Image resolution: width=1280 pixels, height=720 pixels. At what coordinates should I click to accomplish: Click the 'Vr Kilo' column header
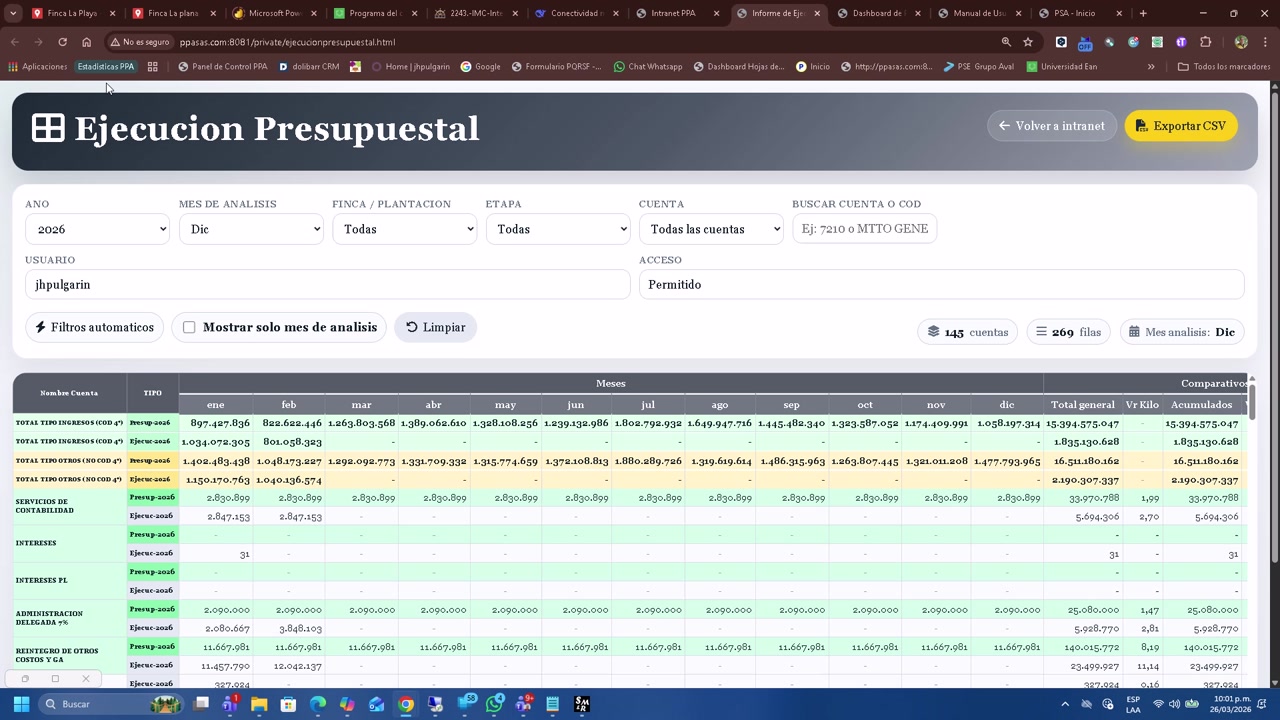(x=1142, y=404)
